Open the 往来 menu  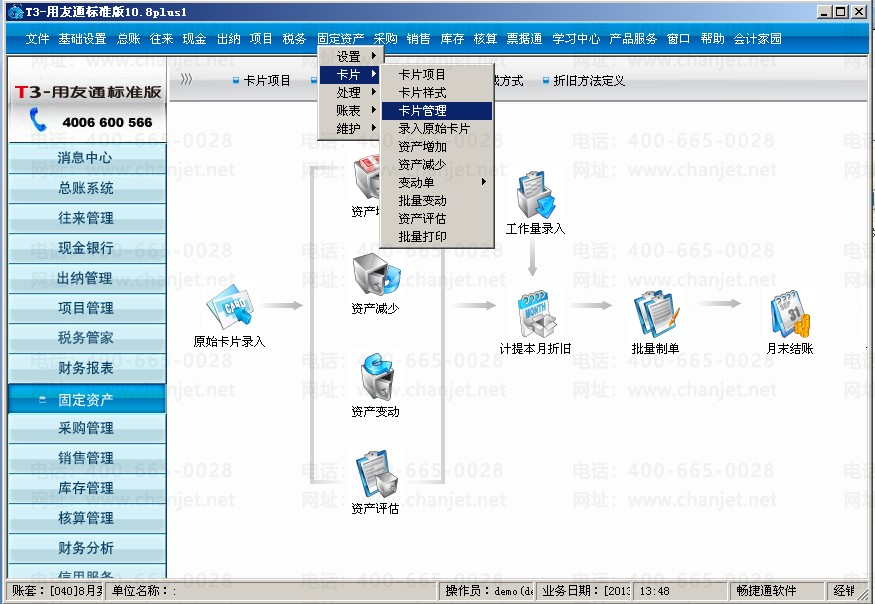pos(161,39)
